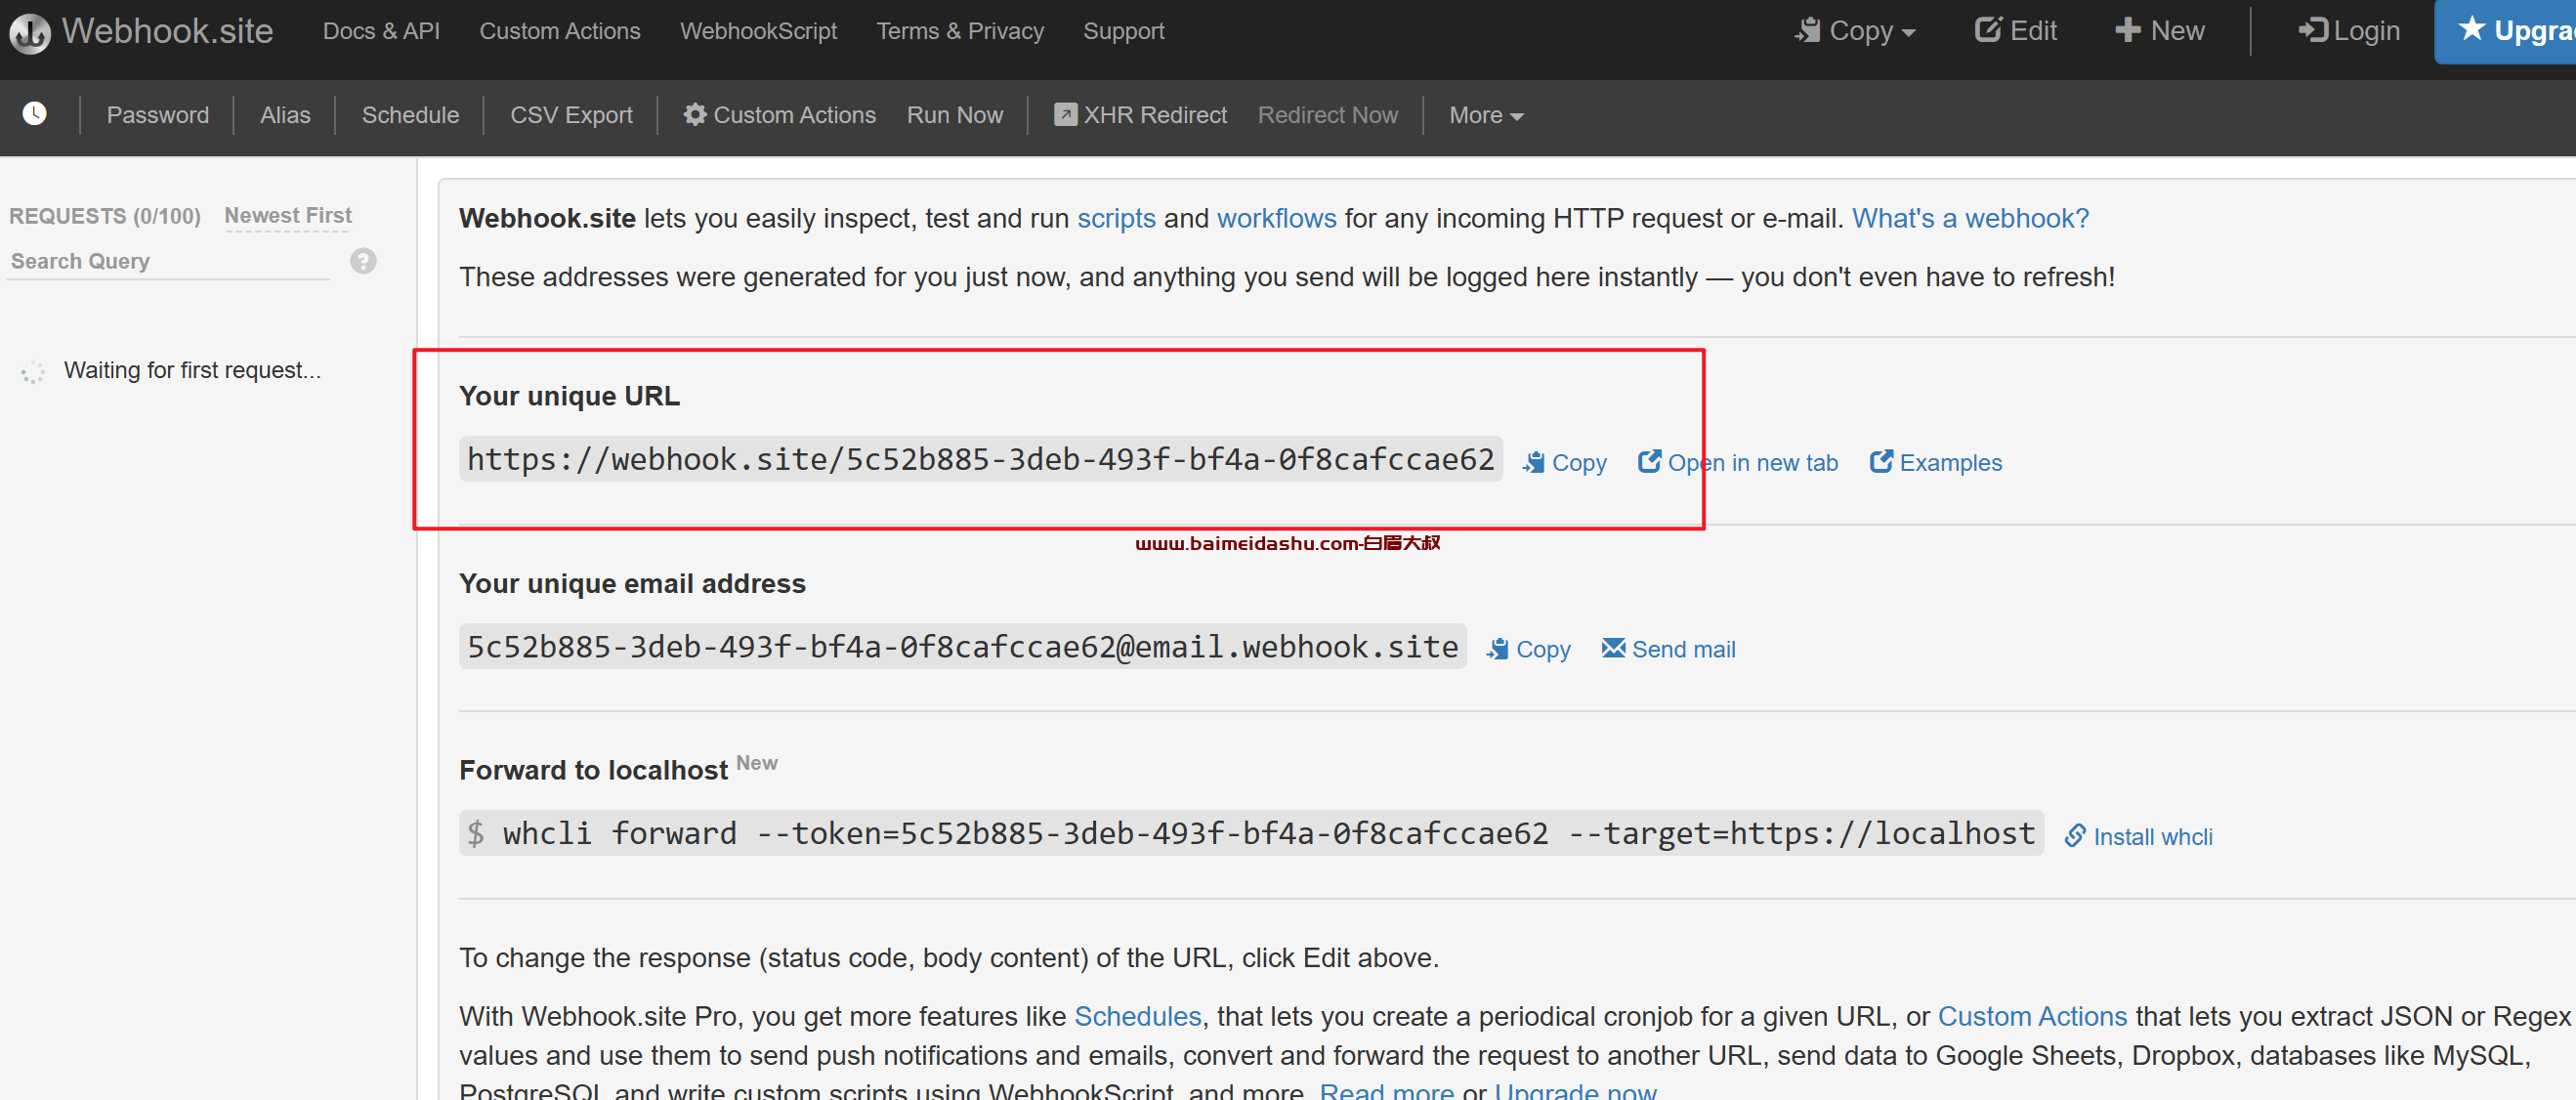Click the Login button

(2349, 31)
